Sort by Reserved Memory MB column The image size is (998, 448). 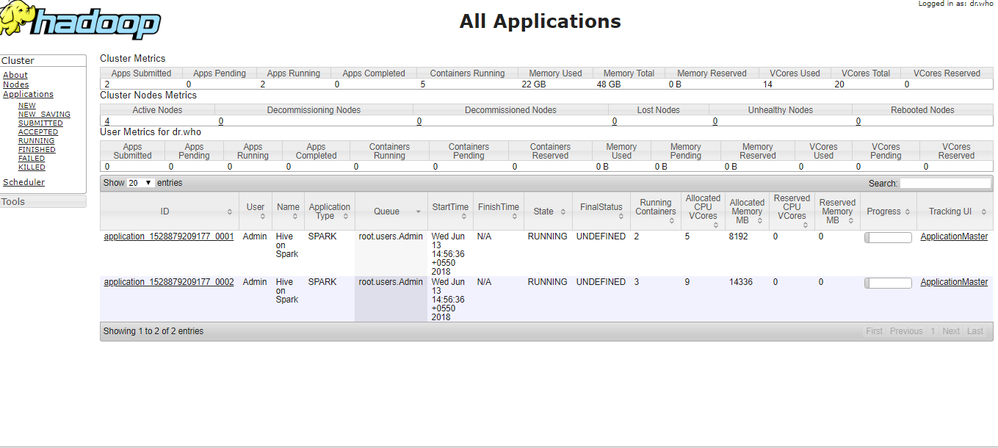point(837,211)
